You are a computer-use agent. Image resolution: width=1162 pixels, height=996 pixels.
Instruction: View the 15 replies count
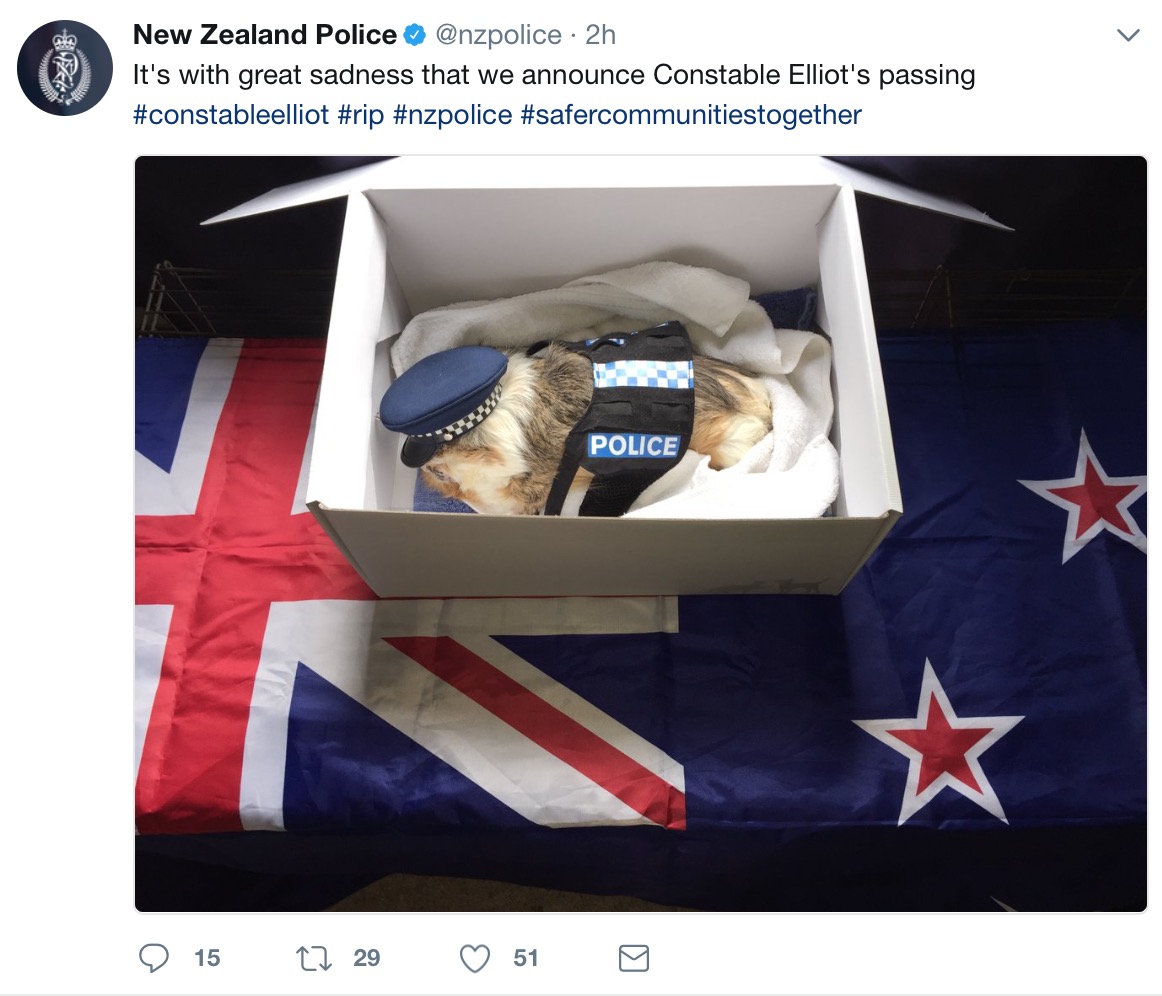[x=208, y=958]
